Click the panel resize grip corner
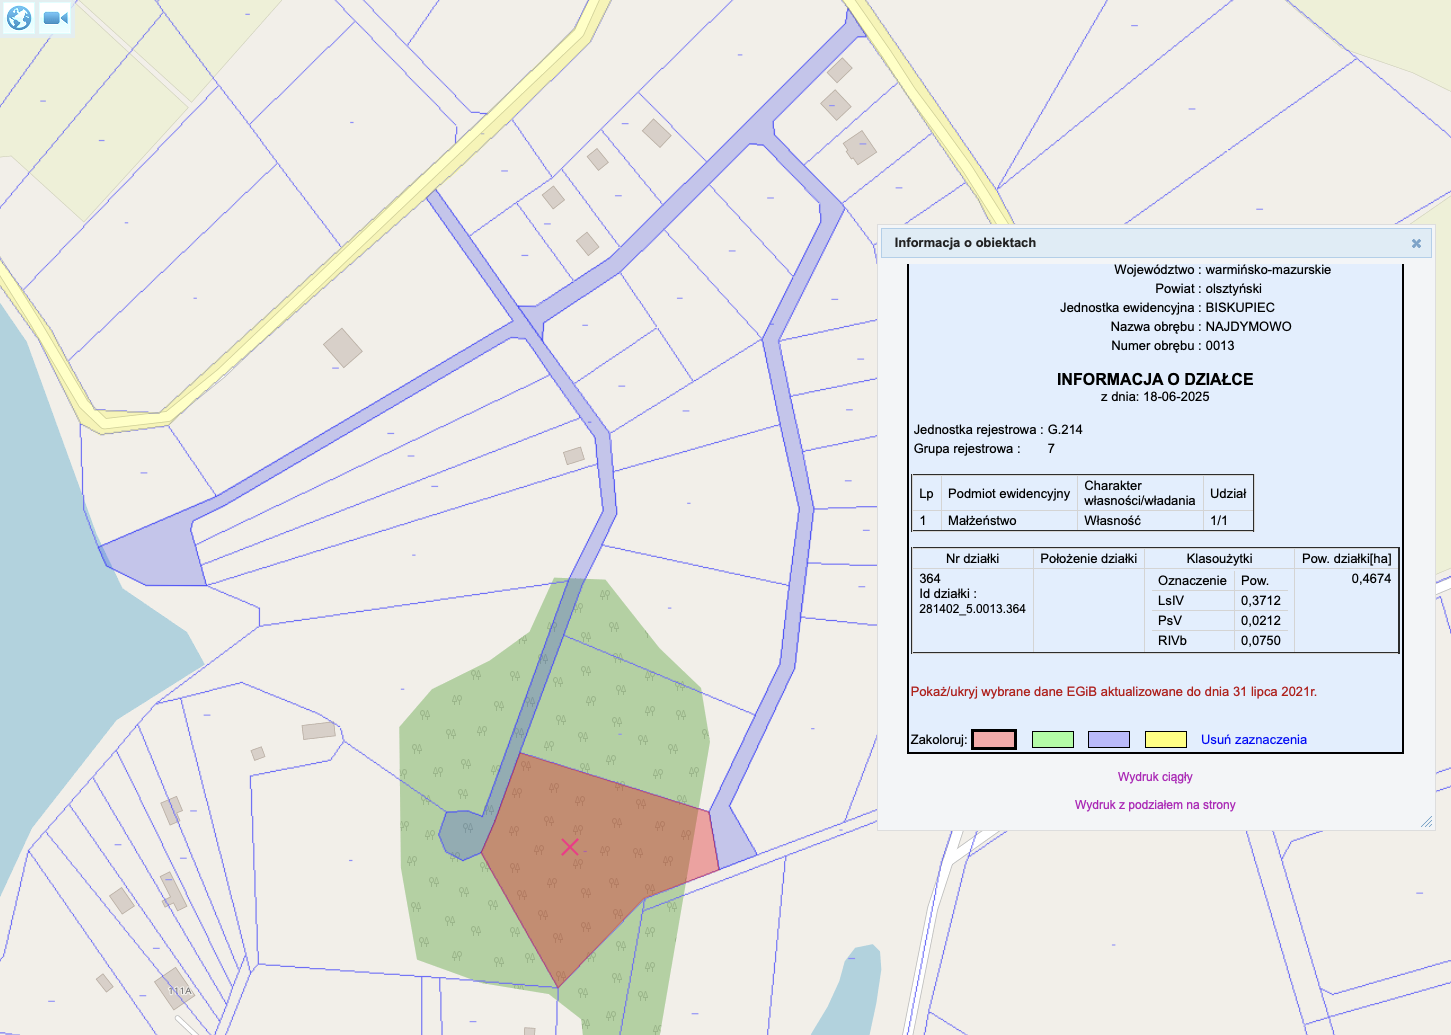Viewport: 1451px width, 1035px height. (1427, 822)
